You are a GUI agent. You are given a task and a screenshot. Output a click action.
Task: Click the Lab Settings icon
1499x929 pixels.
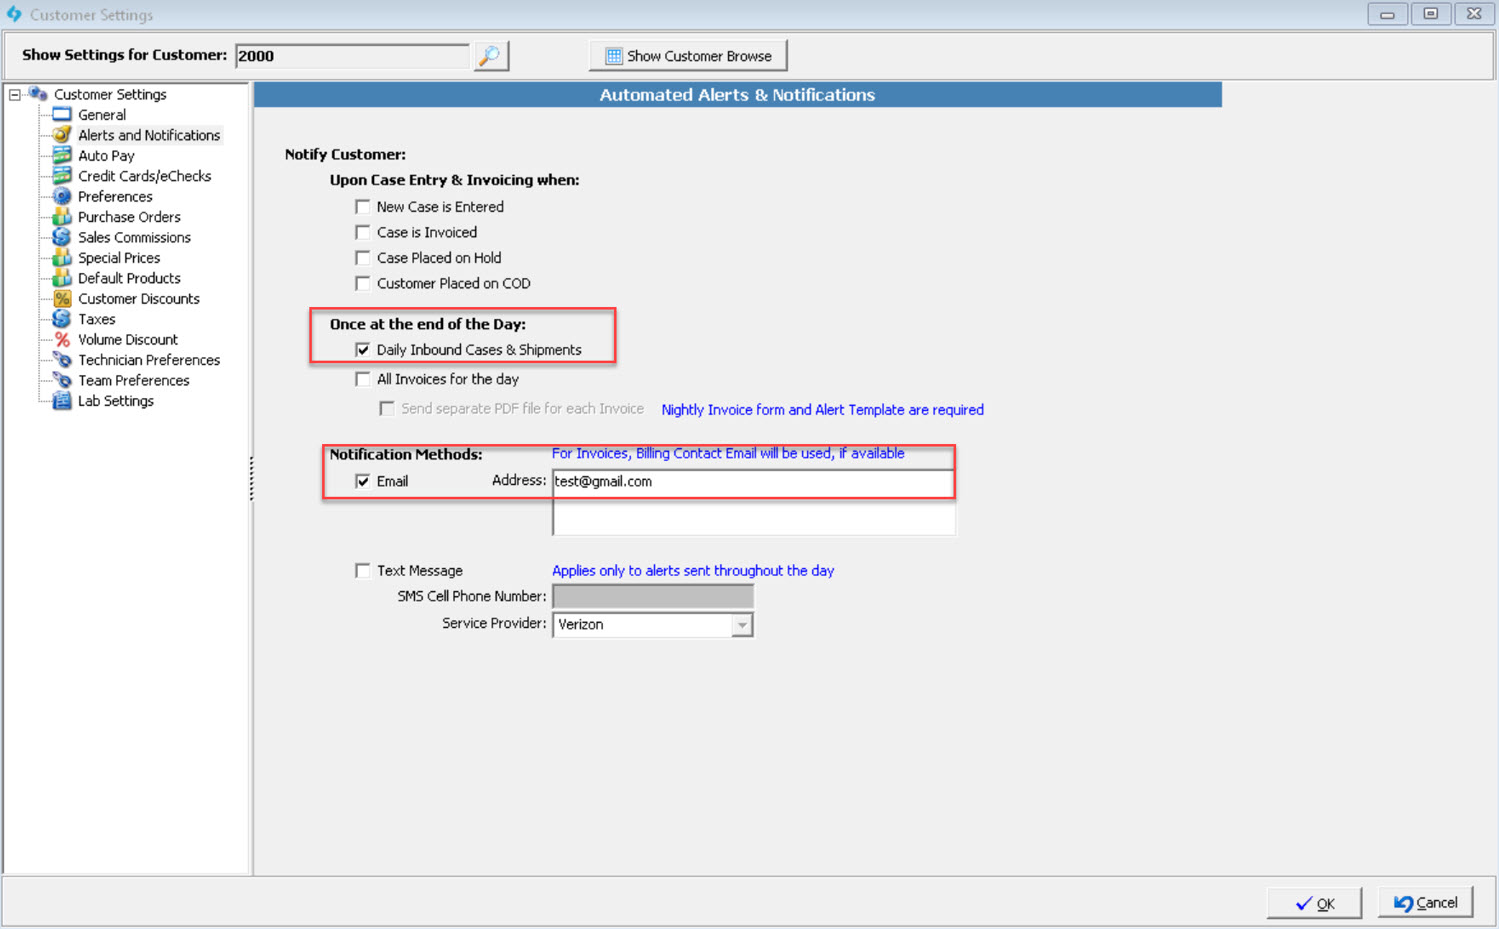(62, 401)
